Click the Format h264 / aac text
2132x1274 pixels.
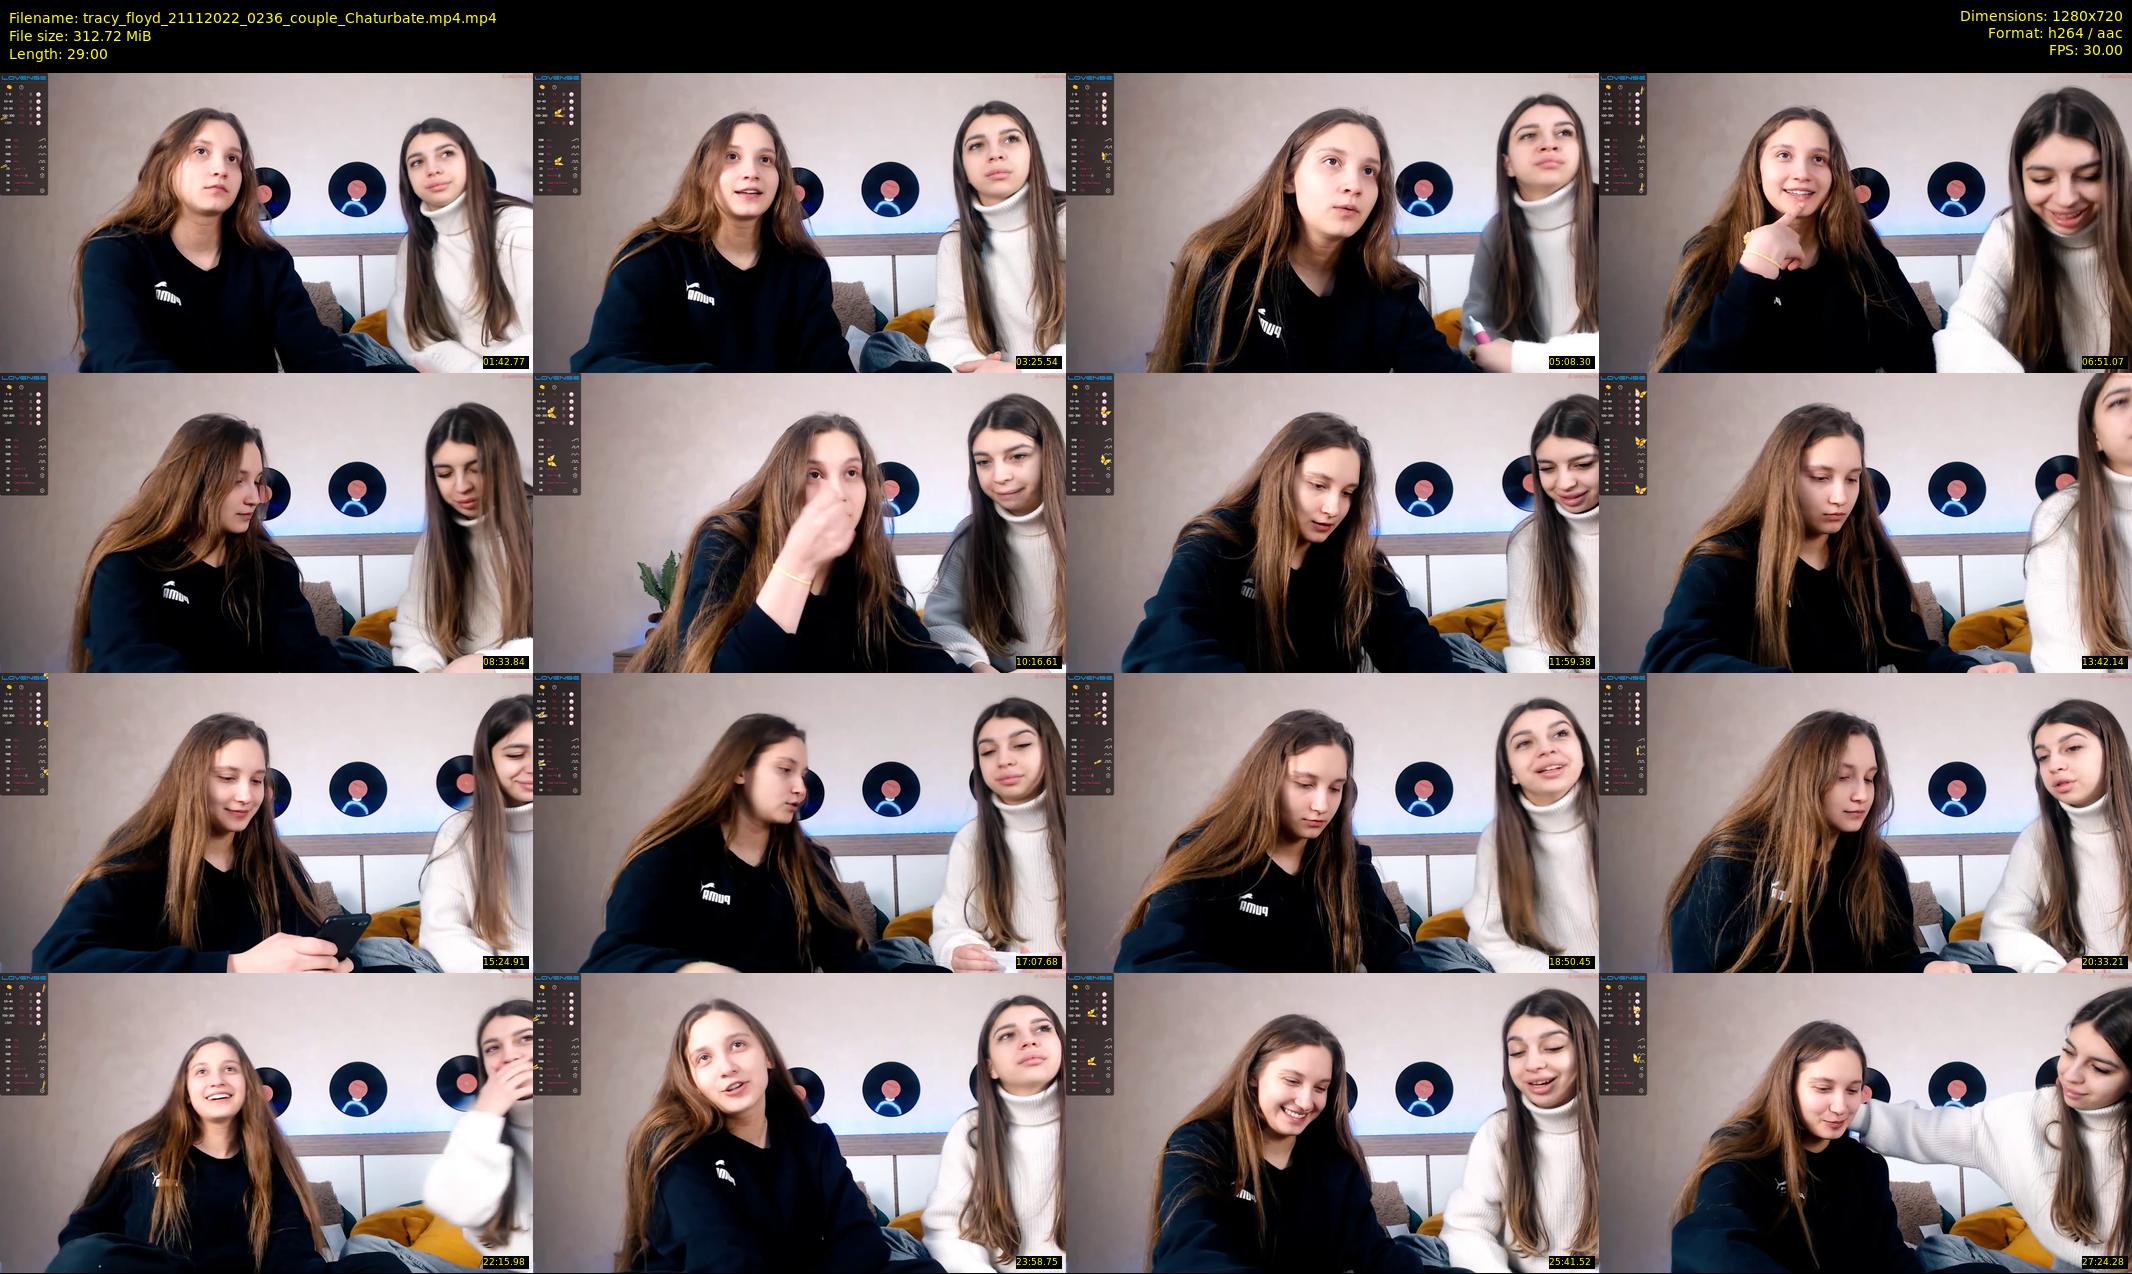(2054, 33)
